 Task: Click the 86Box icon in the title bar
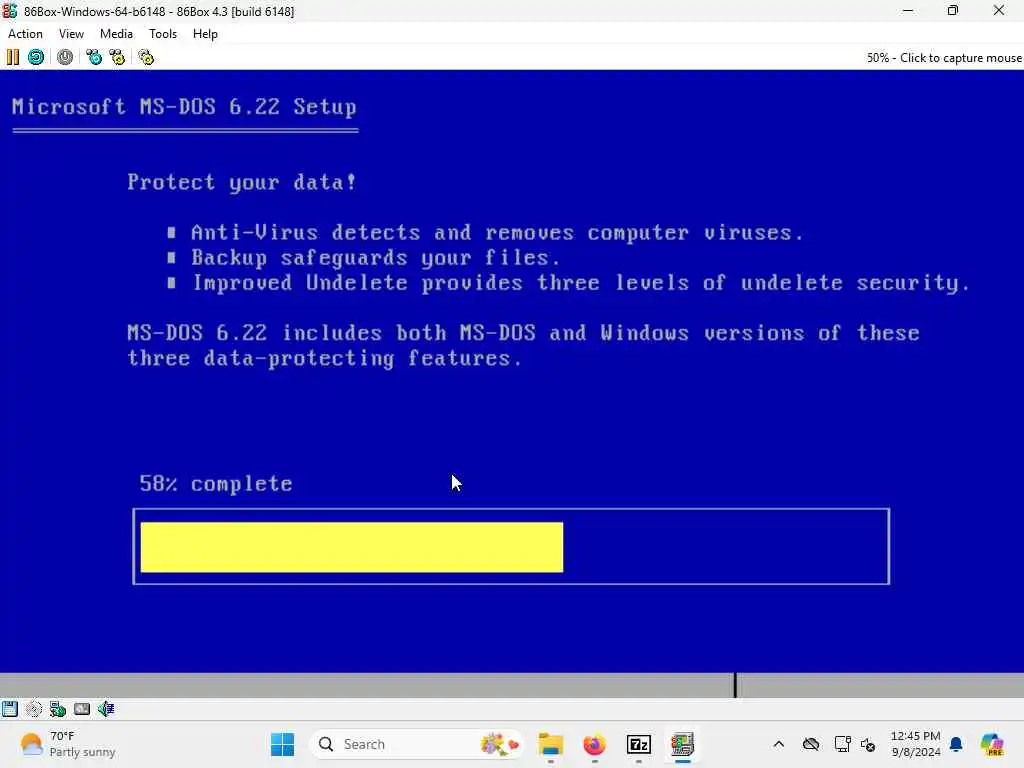pyautogui.click(x=10, y=11)
